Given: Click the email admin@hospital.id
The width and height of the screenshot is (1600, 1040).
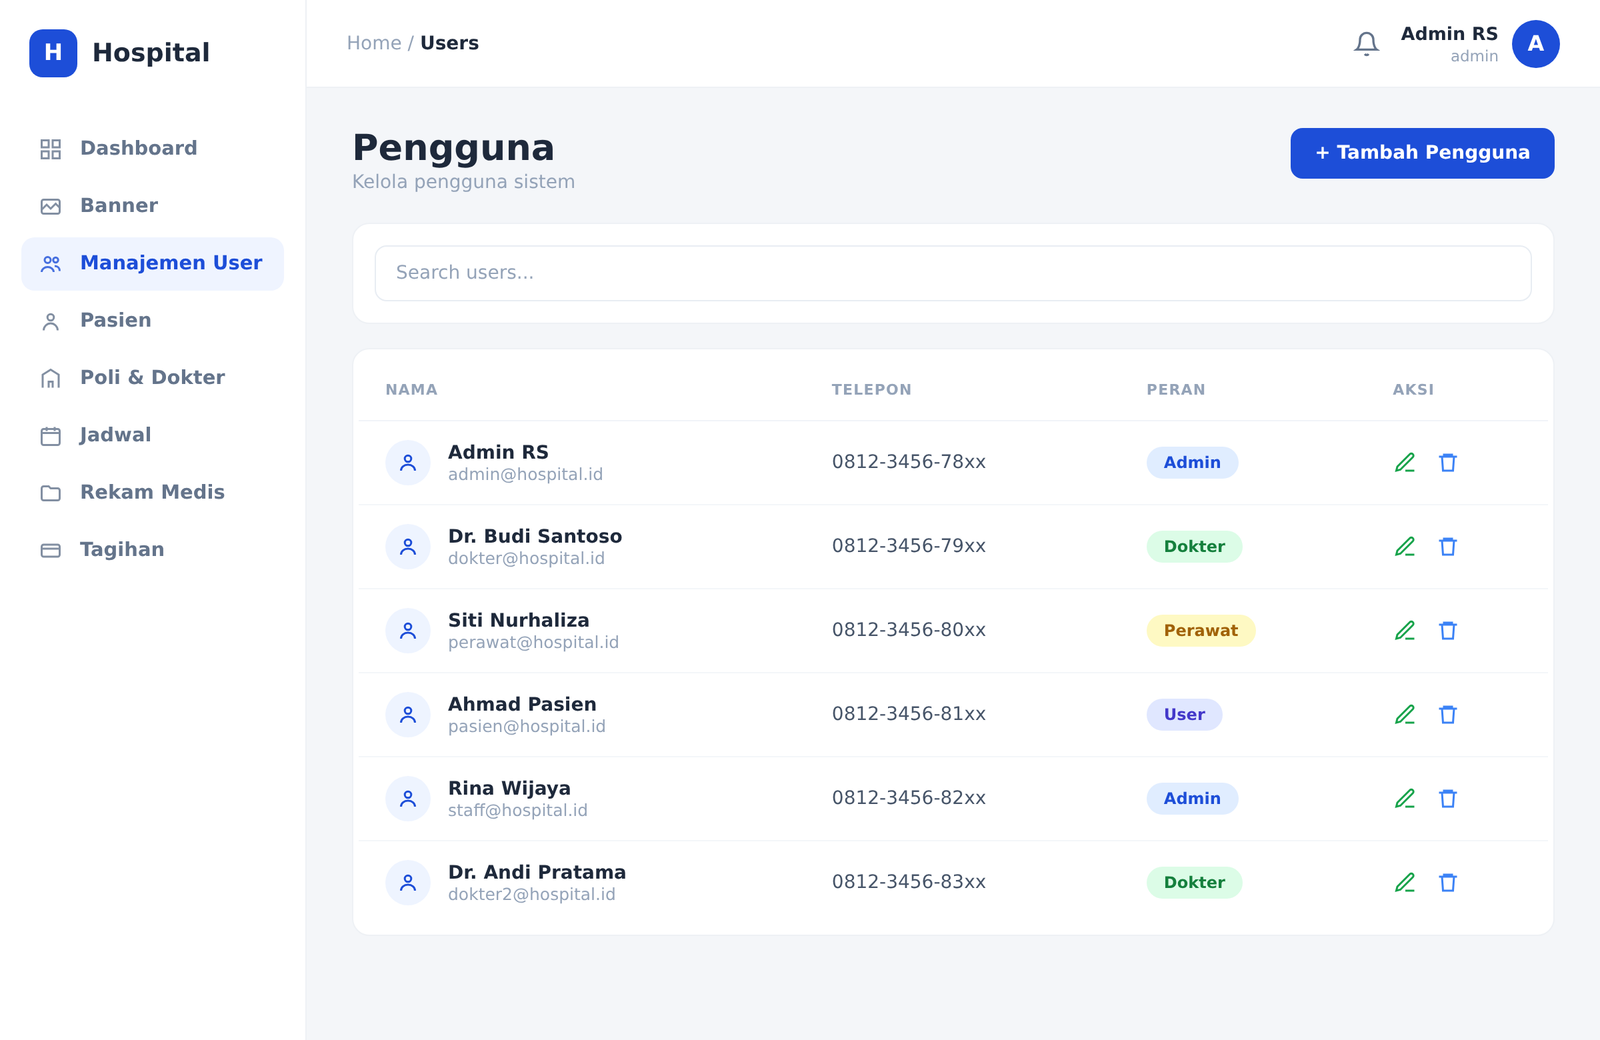Looking at the screenshot, I should (525, 474).
